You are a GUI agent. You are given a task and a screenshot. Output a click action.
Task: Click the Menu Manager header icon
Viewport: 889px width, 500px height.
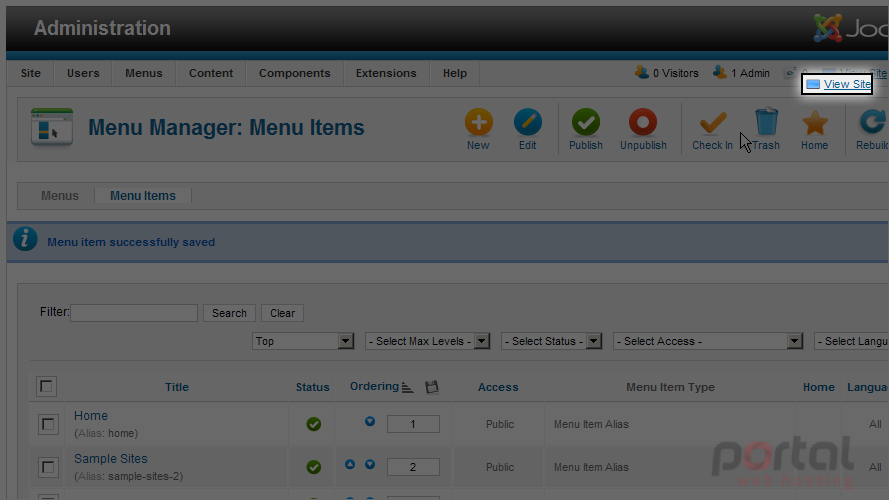click(x=52, y=127)
